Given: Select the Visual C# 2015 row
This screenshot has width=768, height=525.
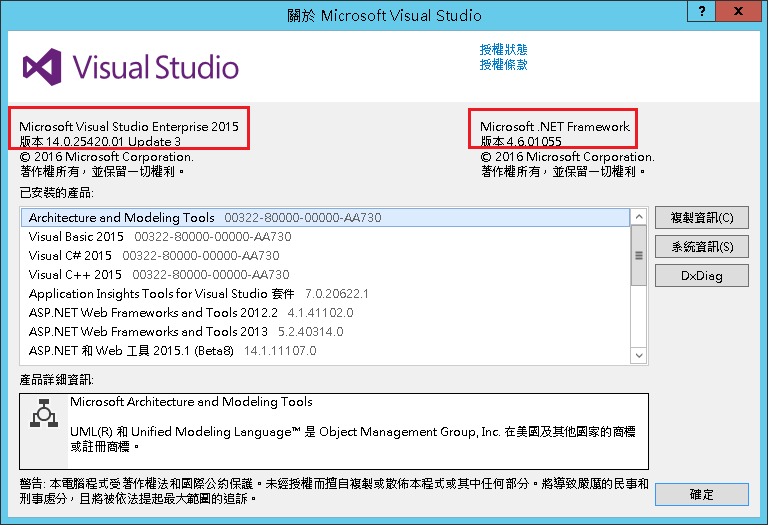Looking at the screenshot, I should pyautogui.click(x=325, y=256).
